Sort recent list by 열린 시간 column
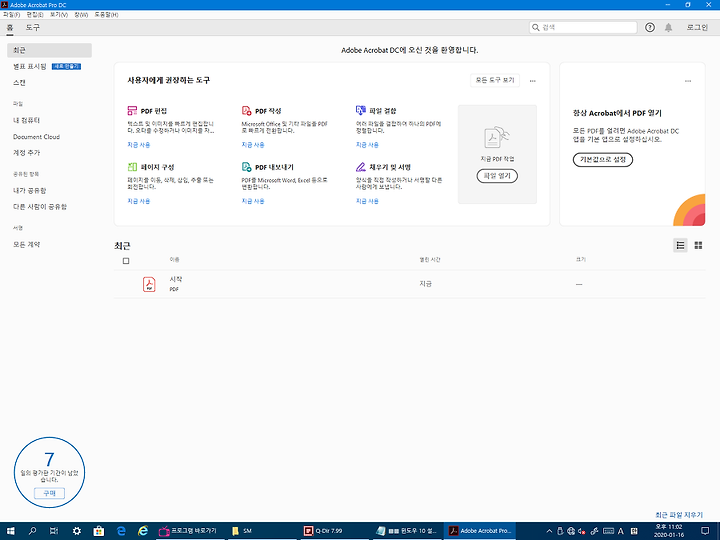Viewport: 720px width, 540px height. [x=430, y=260]
